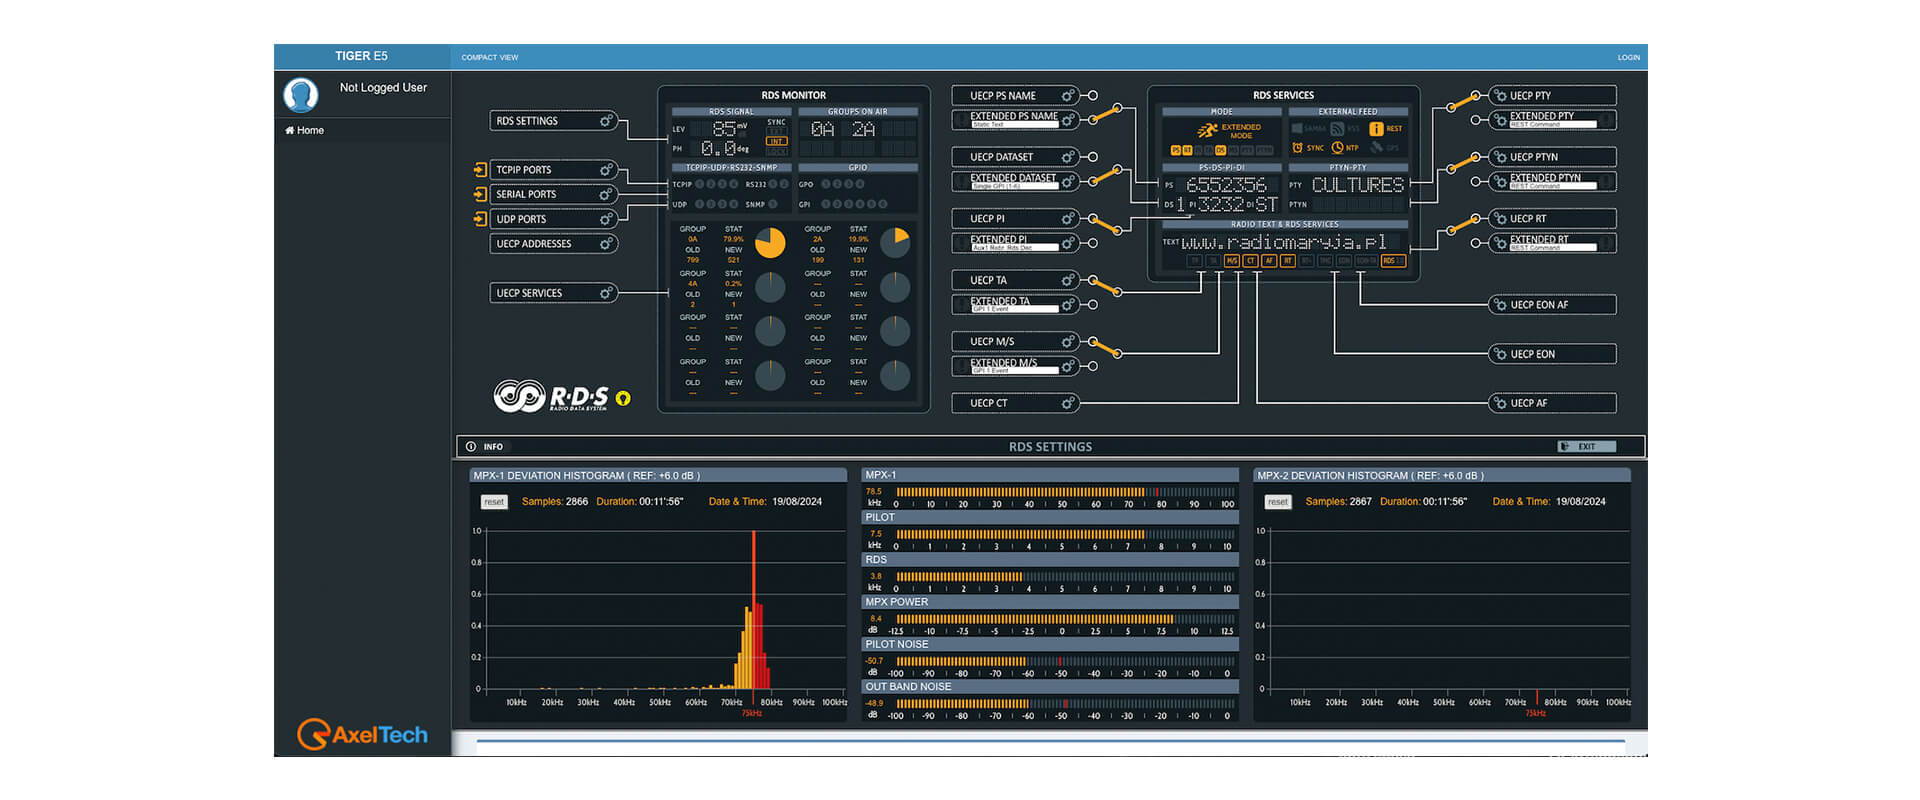Toggle the Extended M/S radio connector
The width and height of the screenshot is (1920, 800).
tap(1092, 366)
